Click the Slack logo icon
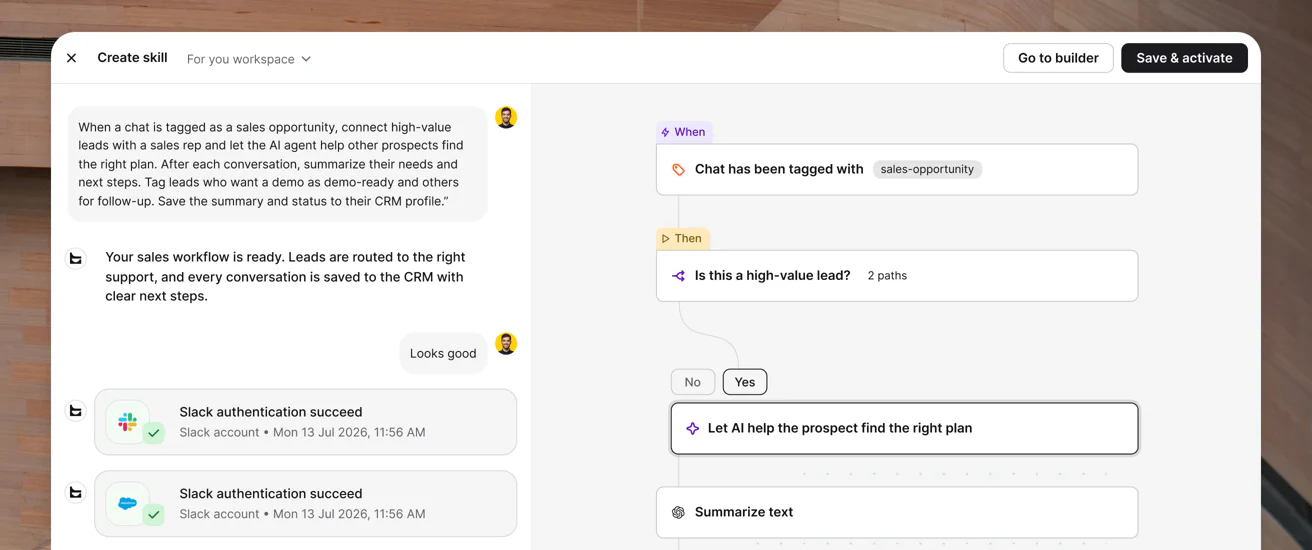Image resolution: width=1312 pixels, height=550 pixels. pyautogui.click(x=127, y=422)
